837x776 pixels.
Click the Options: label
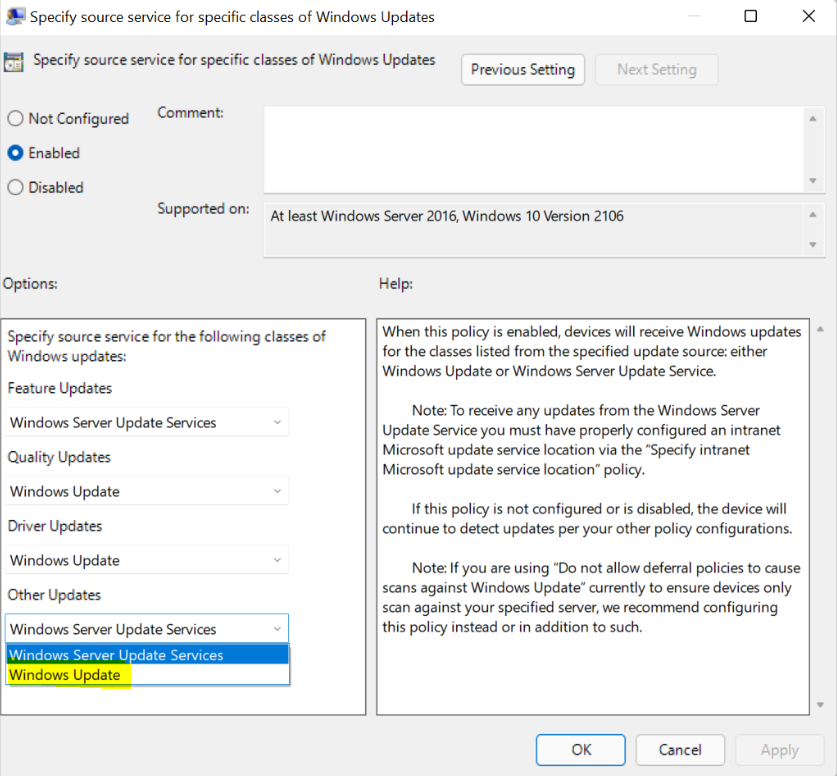tap(30, 283)
